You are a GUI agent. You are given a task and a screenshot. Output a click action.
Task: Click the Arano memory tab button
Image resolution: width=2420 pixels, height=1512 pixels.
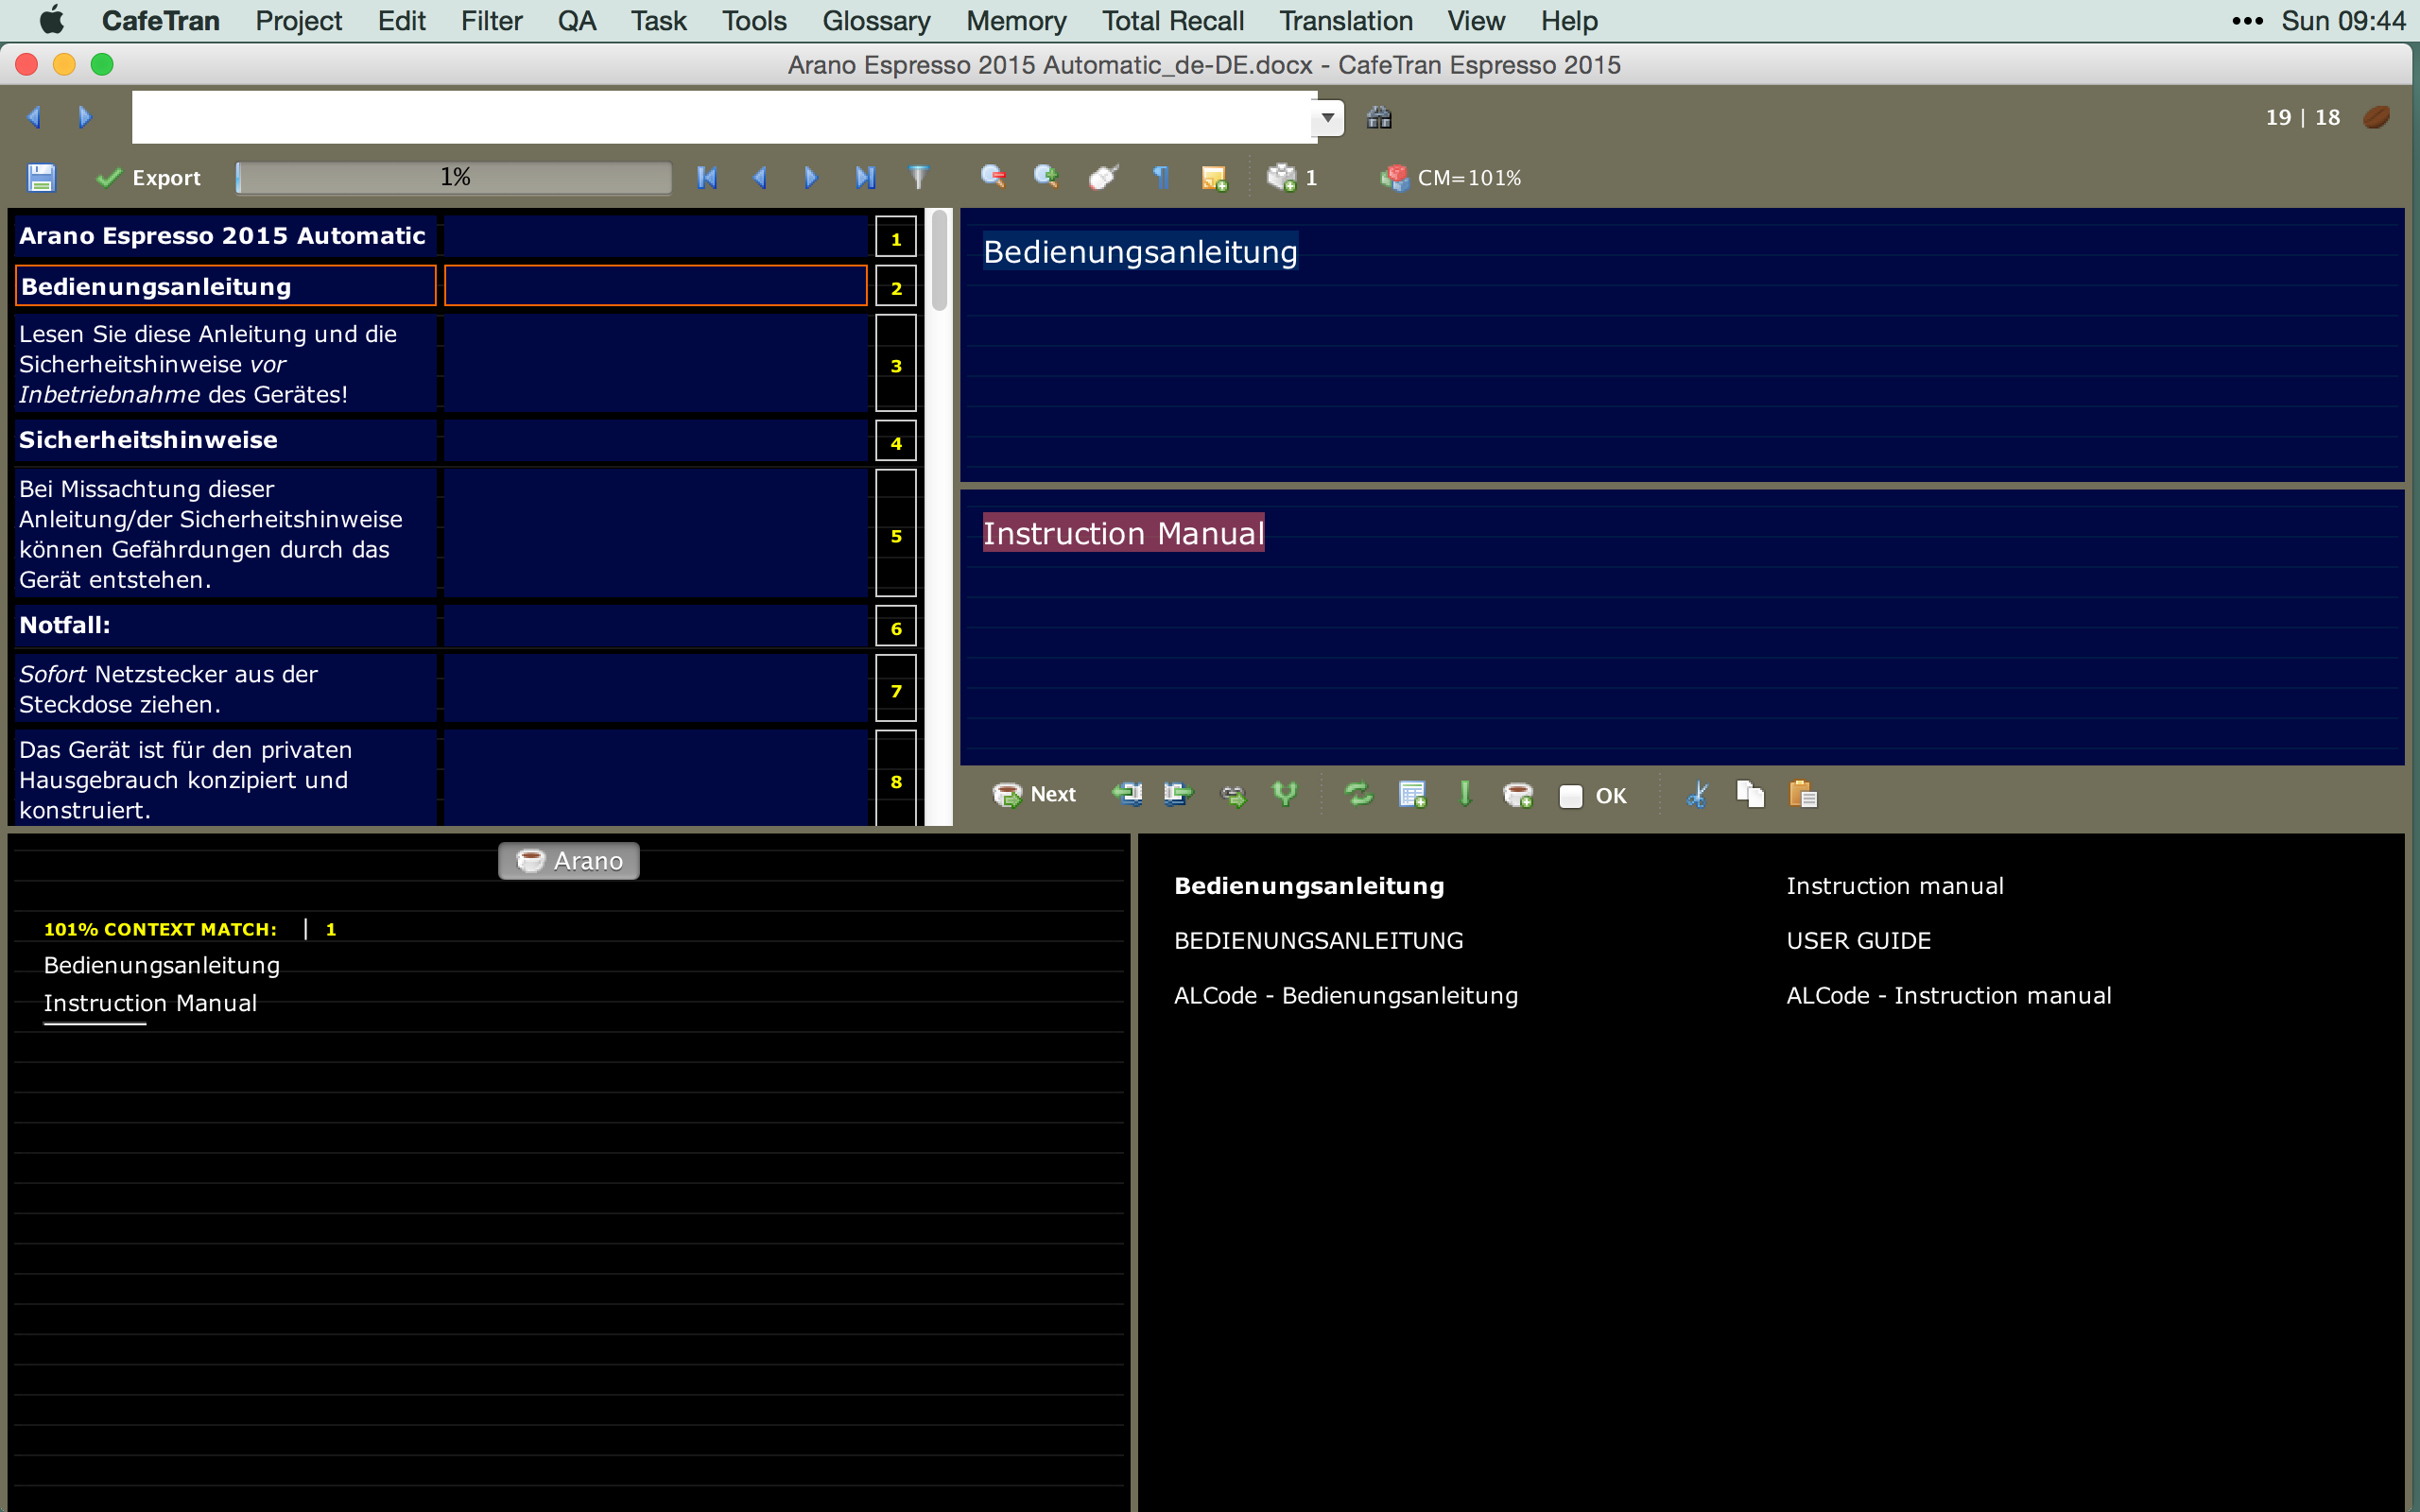click(569, 861)
